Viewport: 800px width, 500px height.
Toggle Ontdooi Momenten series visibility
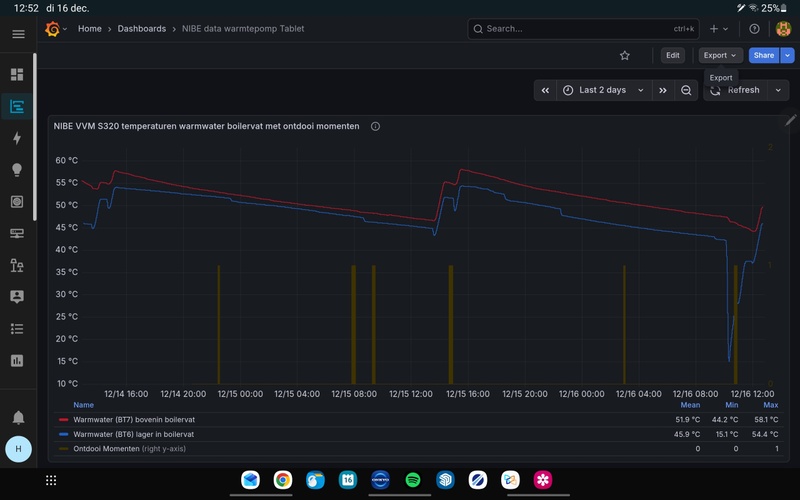coord(130,449)
